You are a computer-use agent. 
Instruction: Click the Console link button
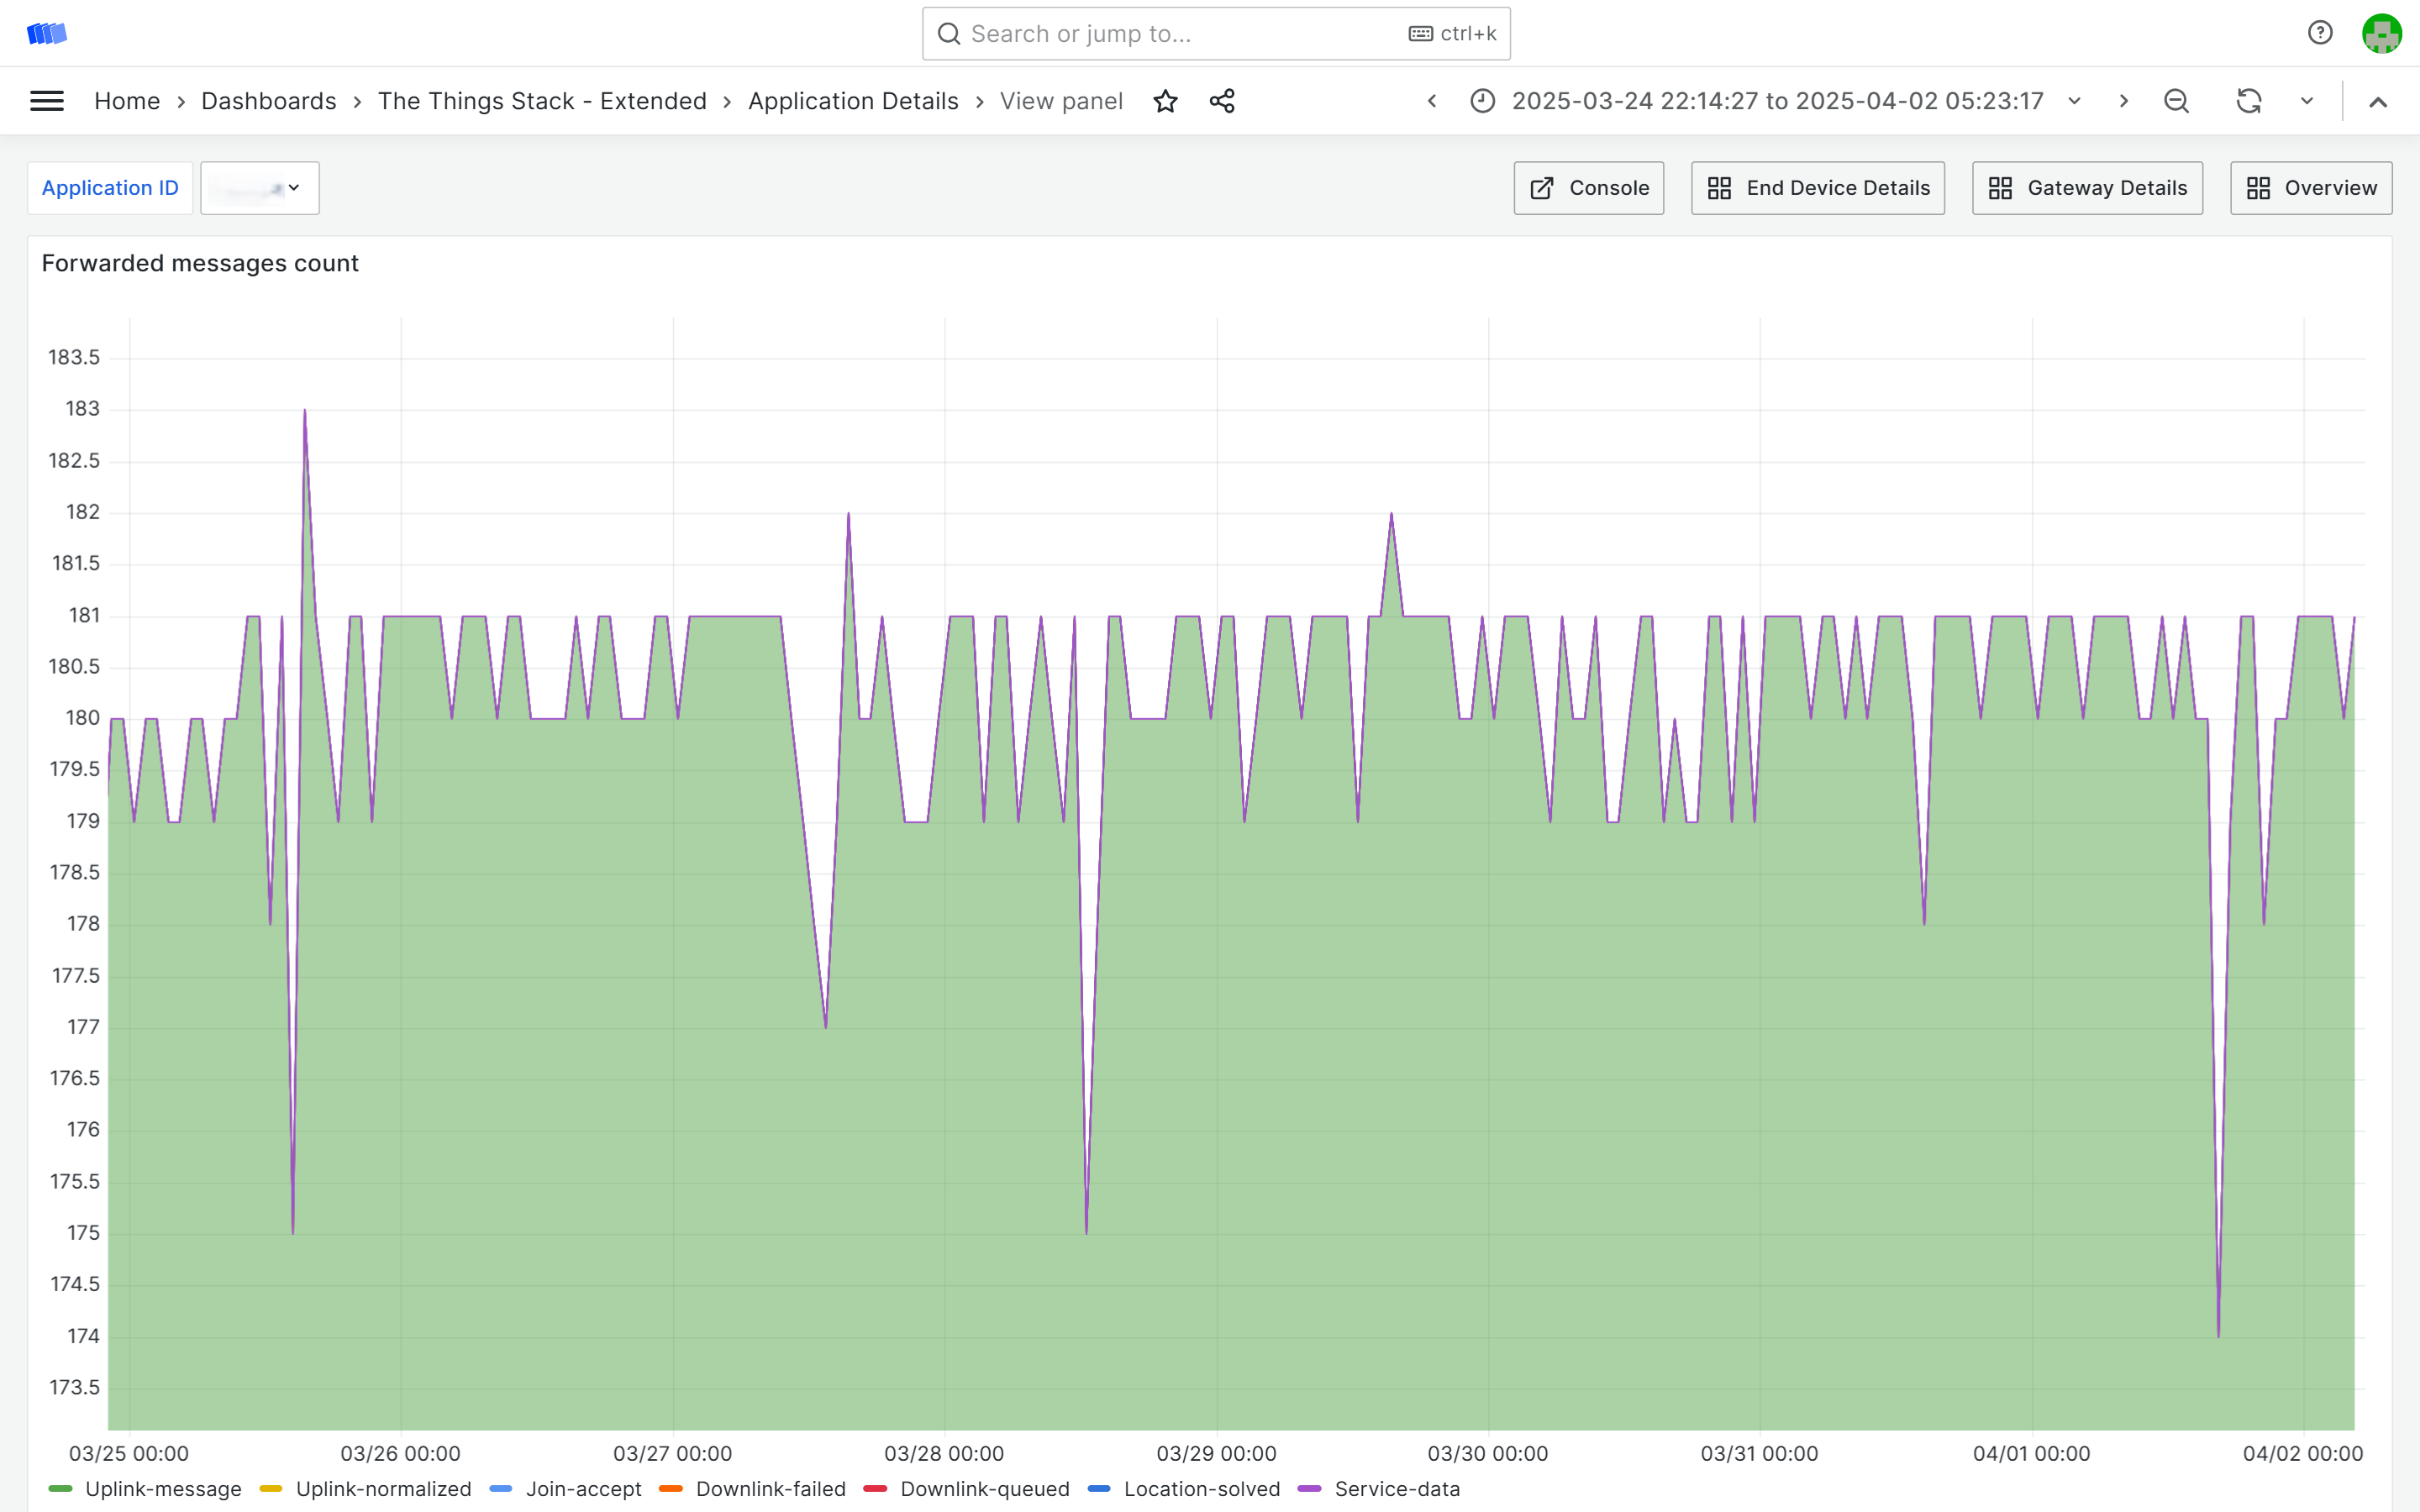[1588, 188]
